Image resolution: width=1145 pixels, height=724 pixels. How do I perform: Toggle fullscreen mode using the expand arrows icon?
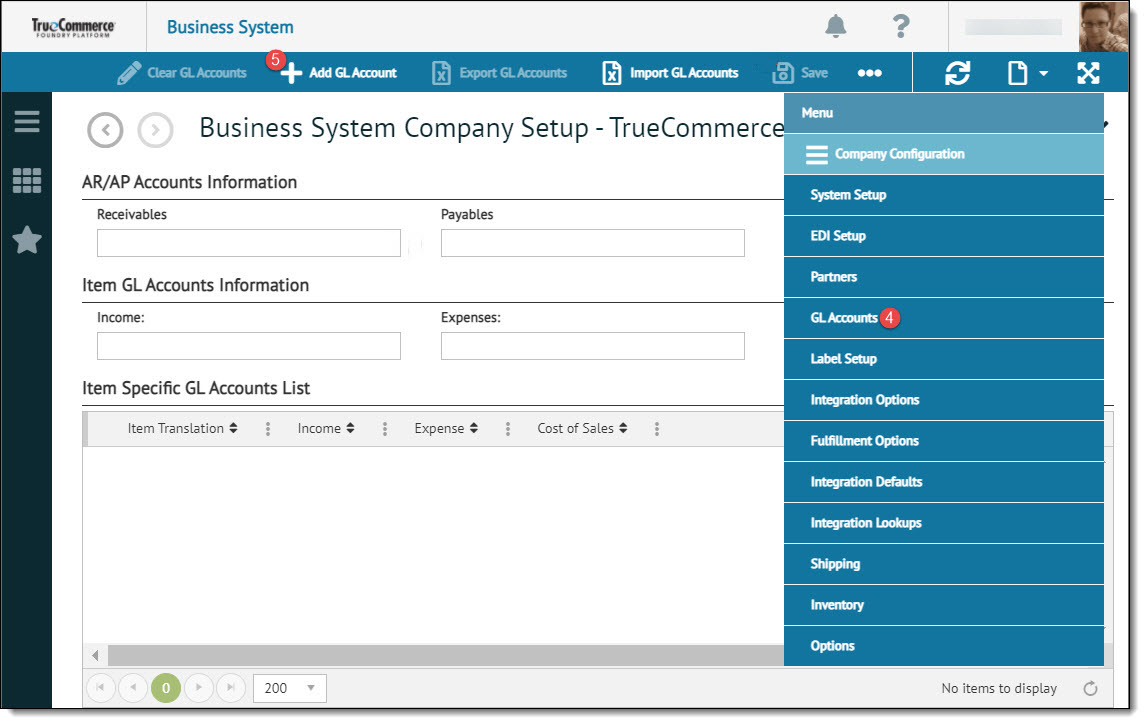1087,72
